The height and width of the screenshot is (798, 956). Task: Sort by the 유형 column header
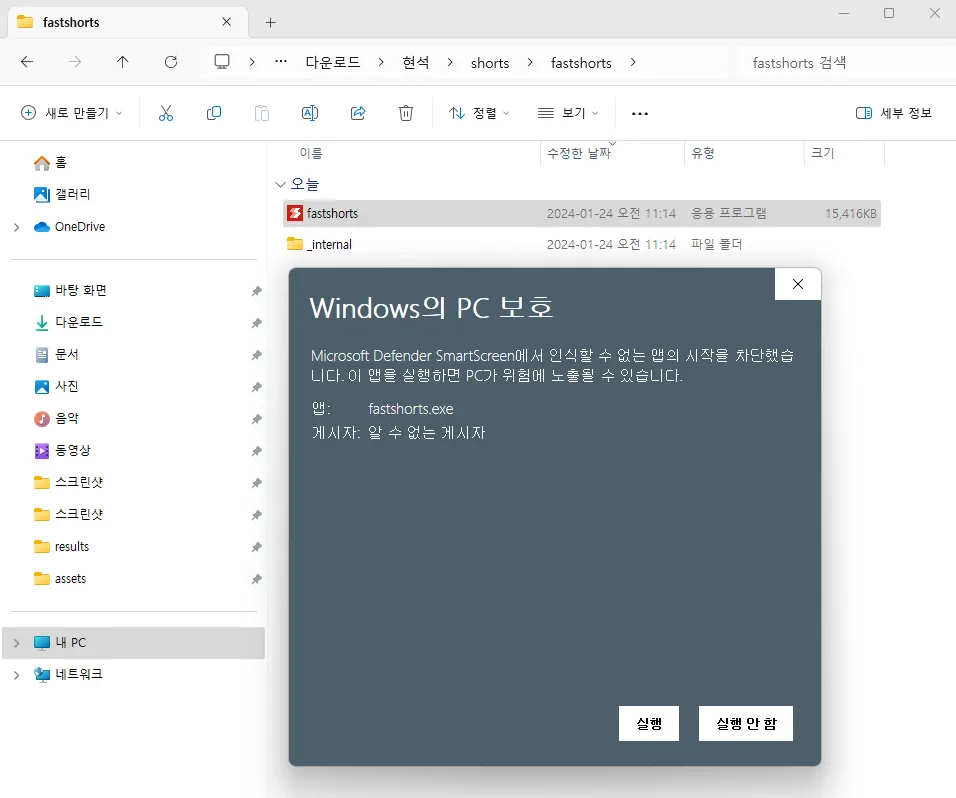tap(702, 153)
